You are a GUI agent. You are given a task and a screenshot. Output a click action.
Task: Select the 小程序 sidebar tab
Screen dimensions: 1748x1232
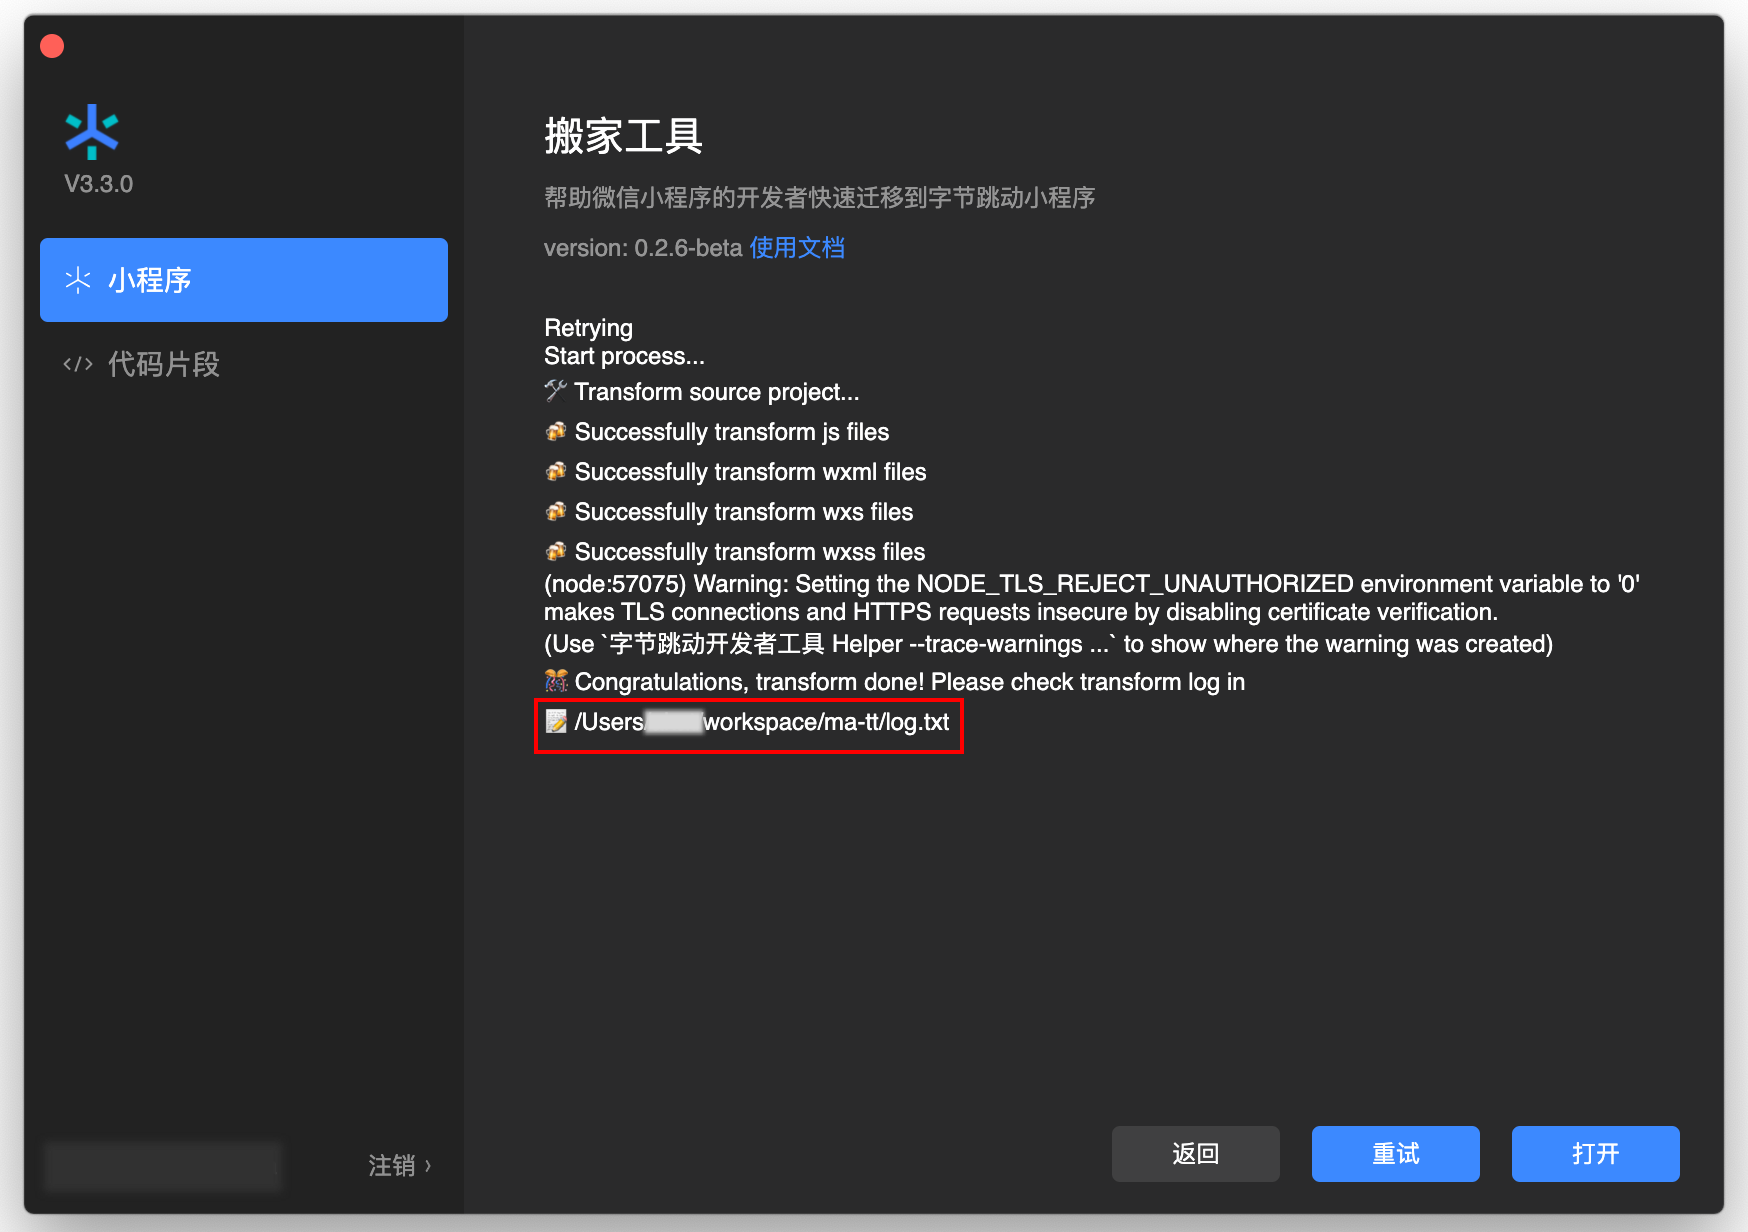[244, 280]
